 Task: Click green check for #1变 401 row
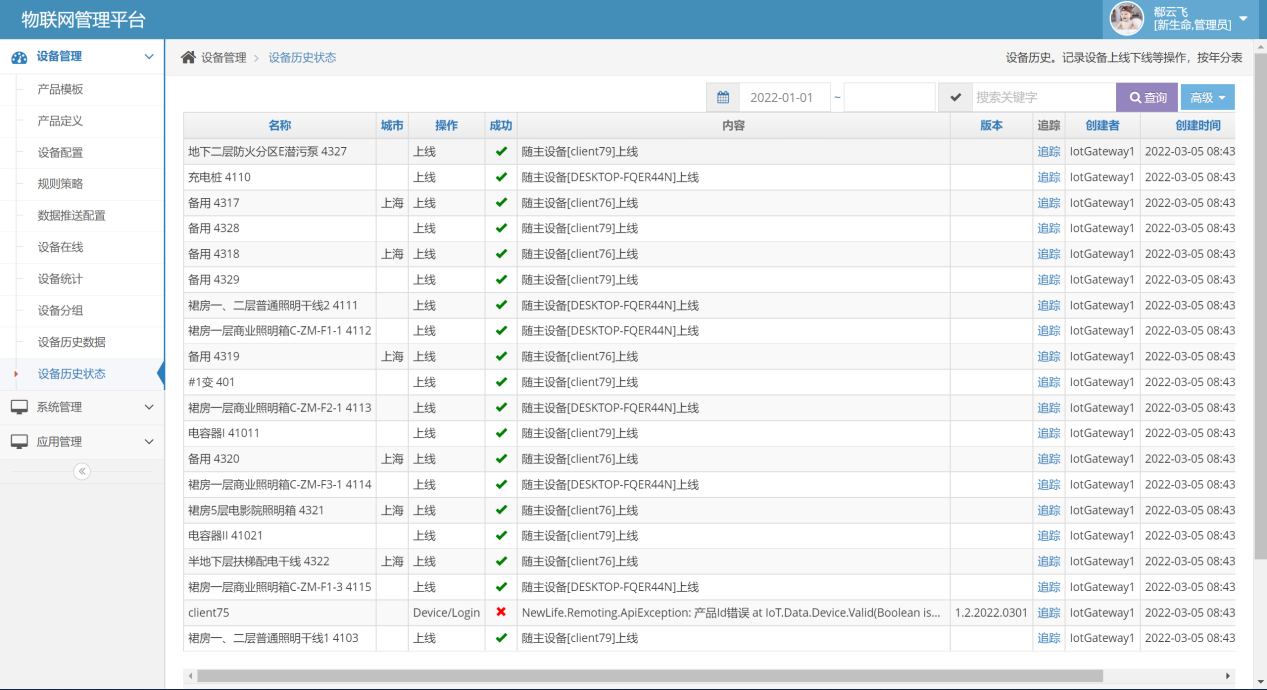point(501,382)
